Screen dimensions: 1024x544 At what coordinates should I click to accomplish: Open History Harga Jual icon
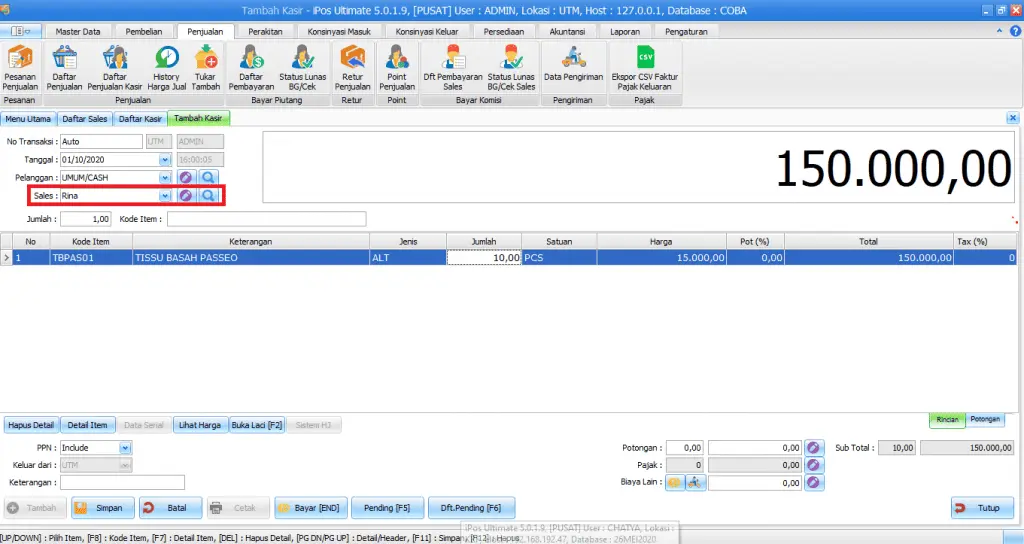[167, 68]
